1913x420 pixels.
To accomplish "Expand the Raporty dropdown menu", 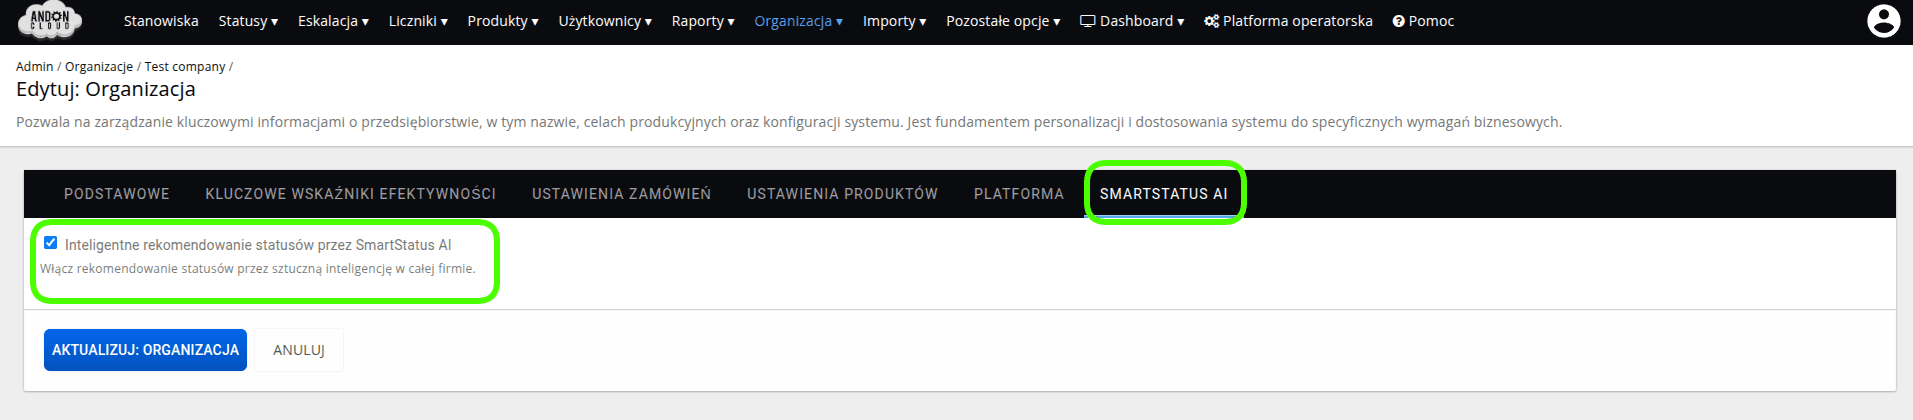I will pyautogui.click(x=702, y=21).
